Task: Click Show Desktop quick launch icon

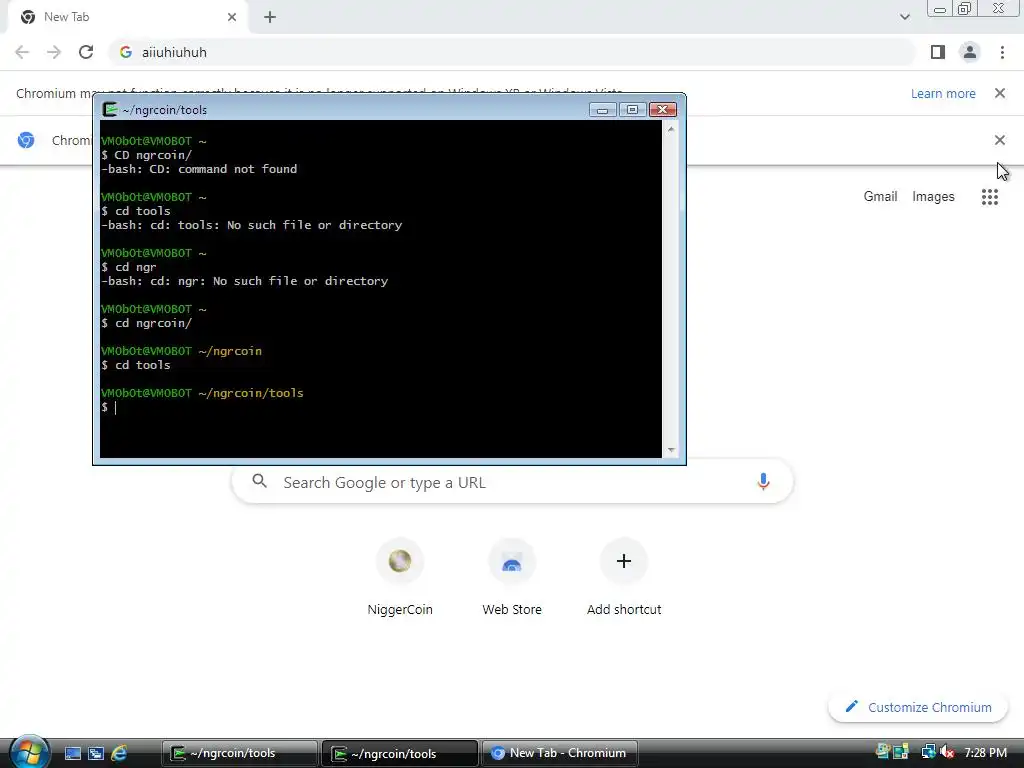Action: 73,753
